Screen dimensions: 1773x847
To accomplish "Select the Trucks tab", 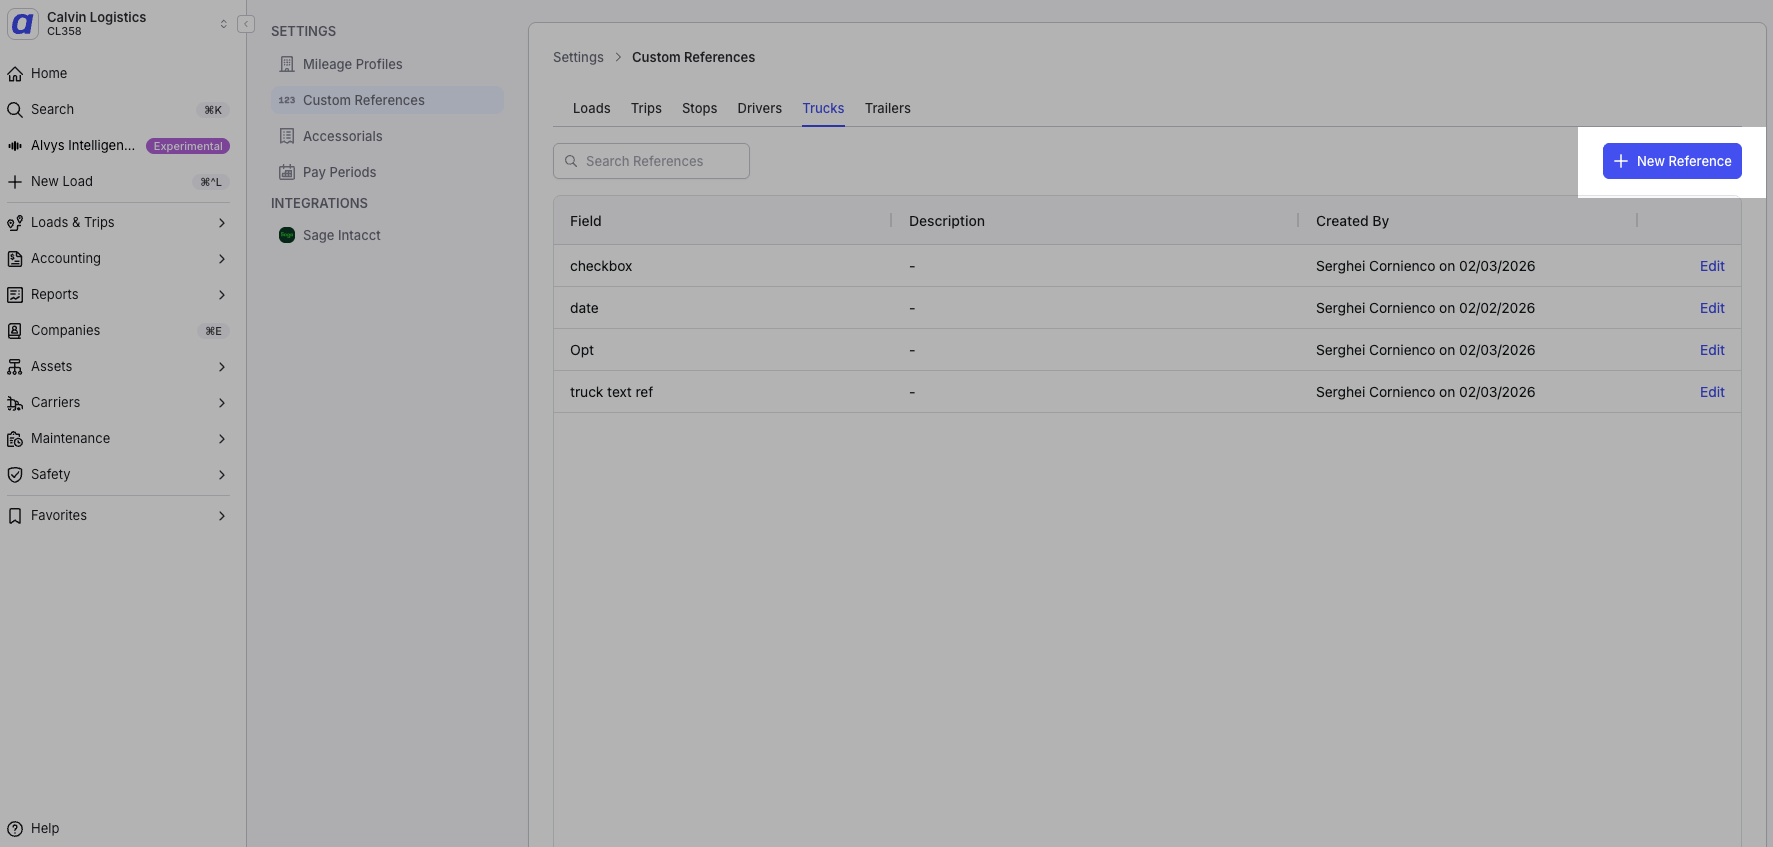I will tap(823, 108).
